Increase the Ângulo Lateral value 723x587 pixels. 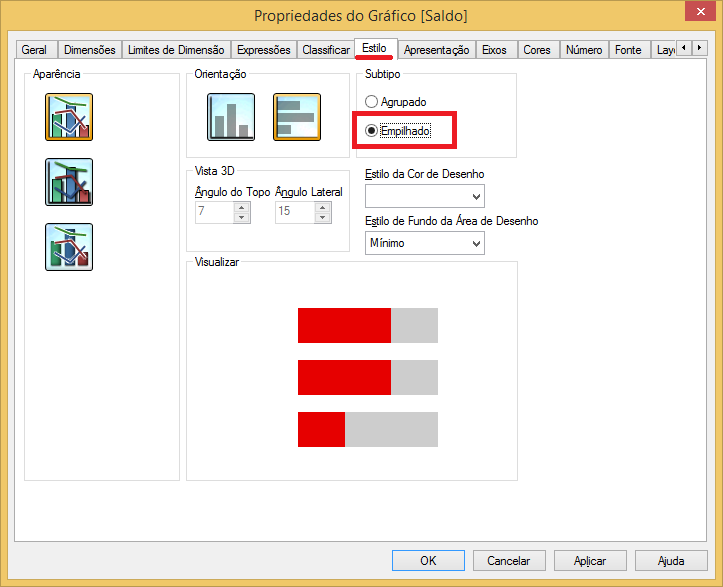click(323, 207)
